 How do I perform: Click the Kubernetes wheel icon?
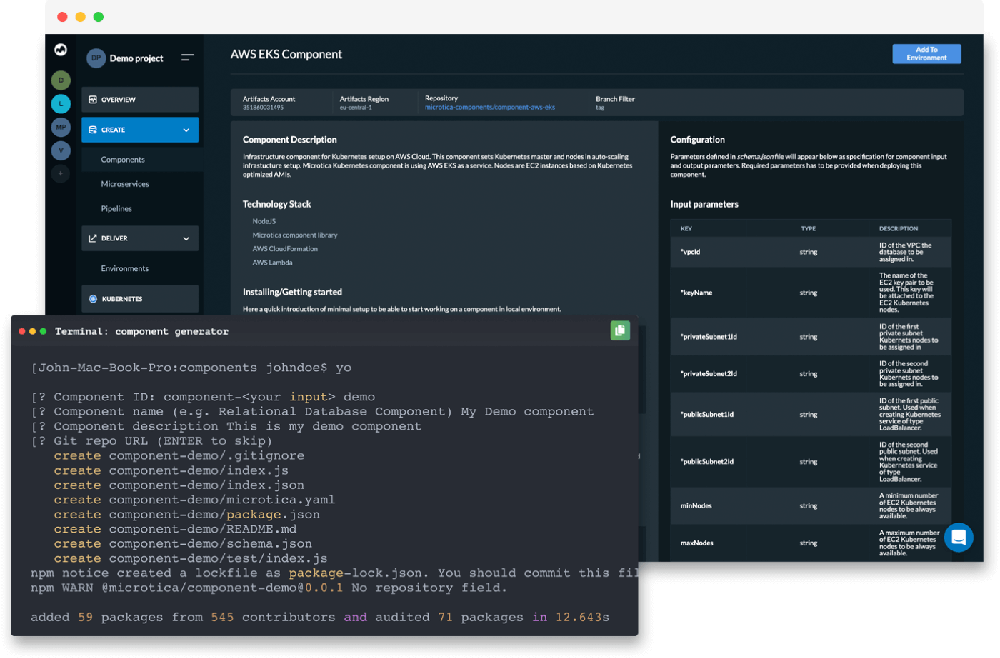click(93, 298)
